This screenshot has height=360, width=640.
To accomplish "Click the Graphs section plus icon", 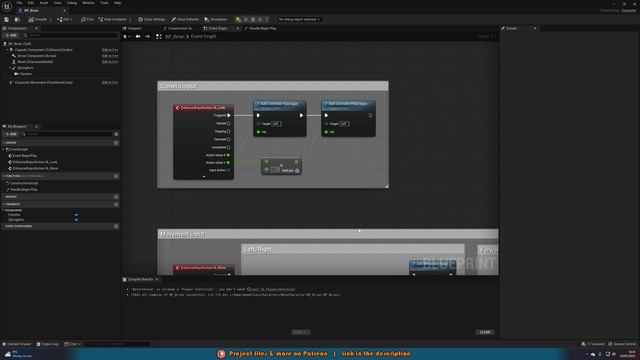I will (x=116, y=143).
